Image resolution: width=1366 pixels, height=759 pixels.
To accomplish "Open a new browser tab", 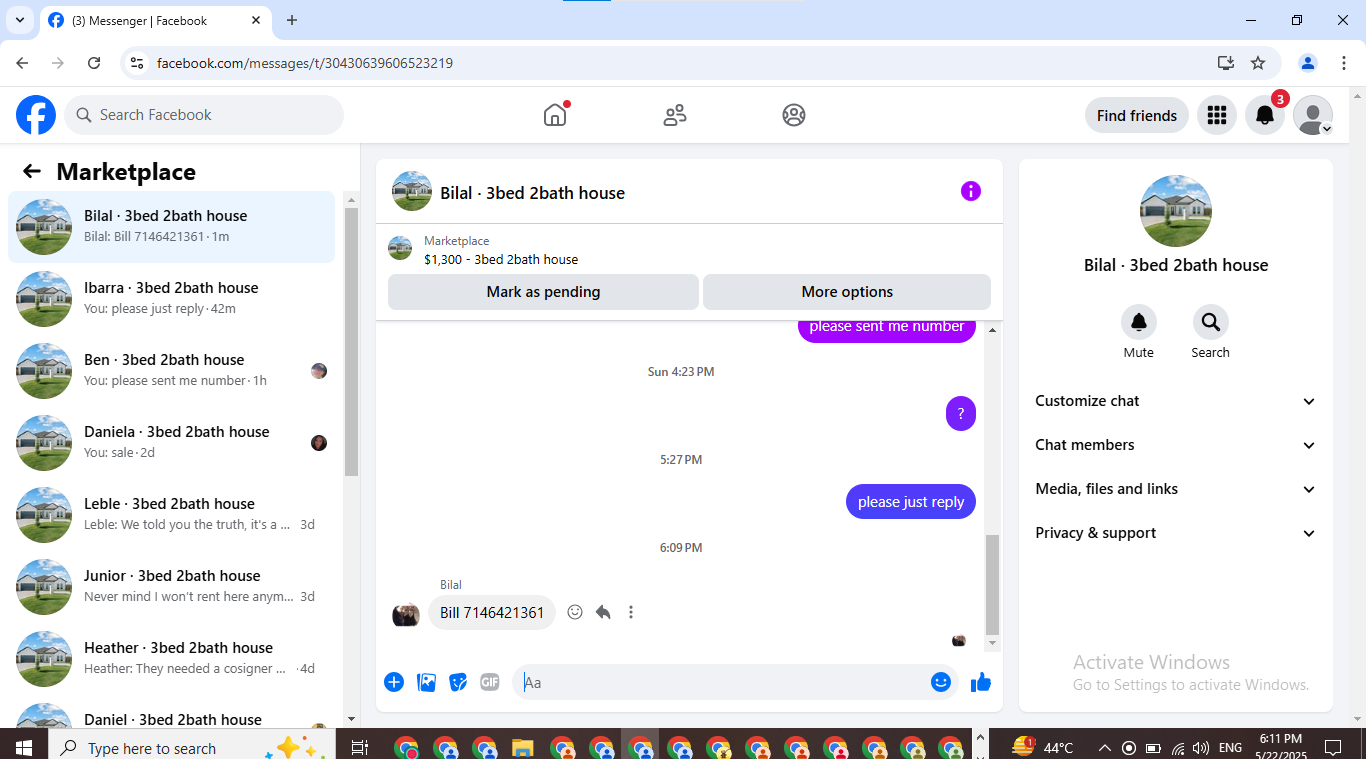I will pyautogui.click(x=292, y=20).
